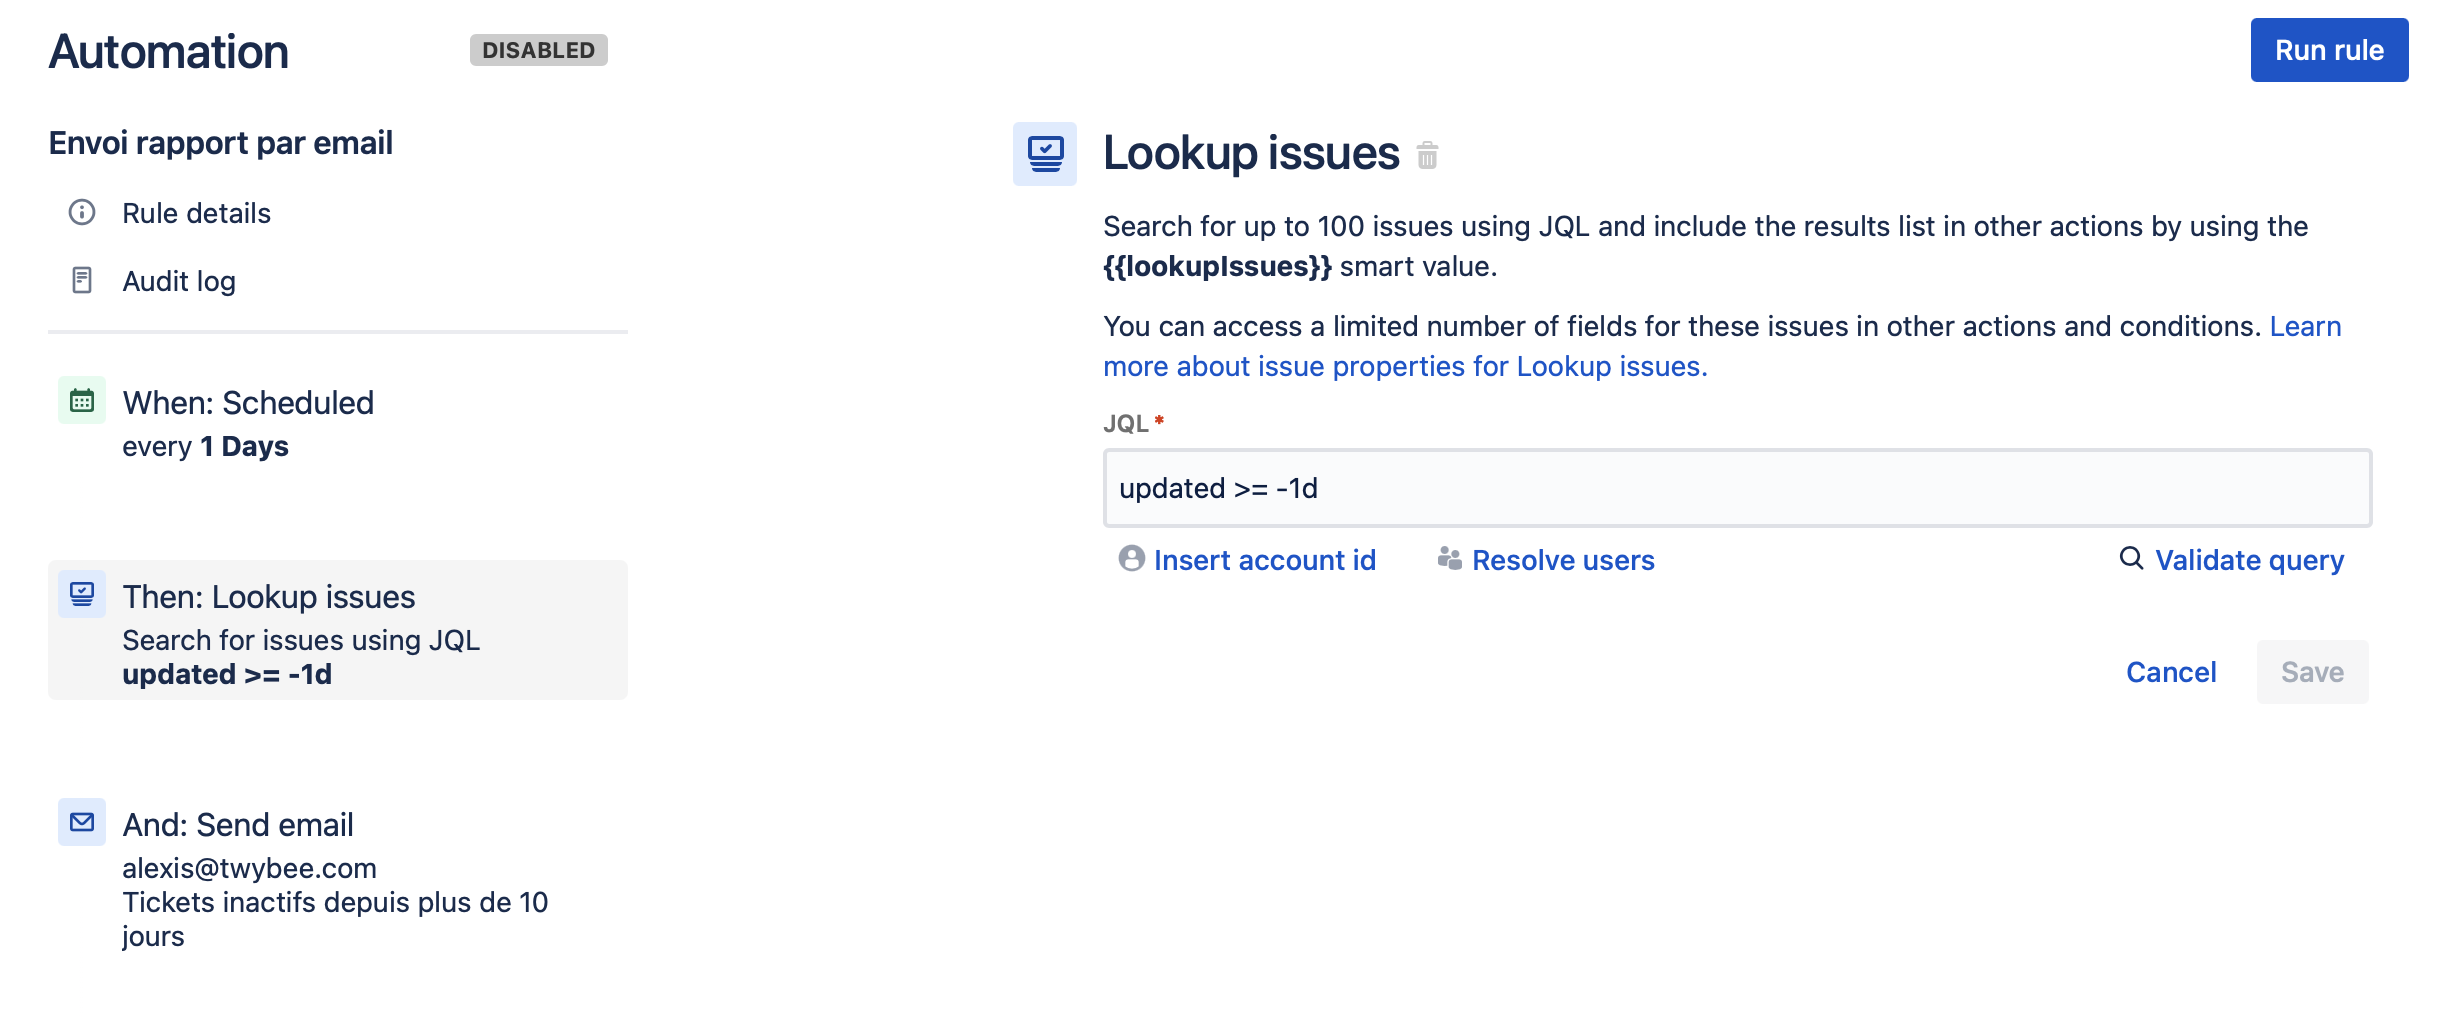Select the And: Send email step

[x=338, y=875]
